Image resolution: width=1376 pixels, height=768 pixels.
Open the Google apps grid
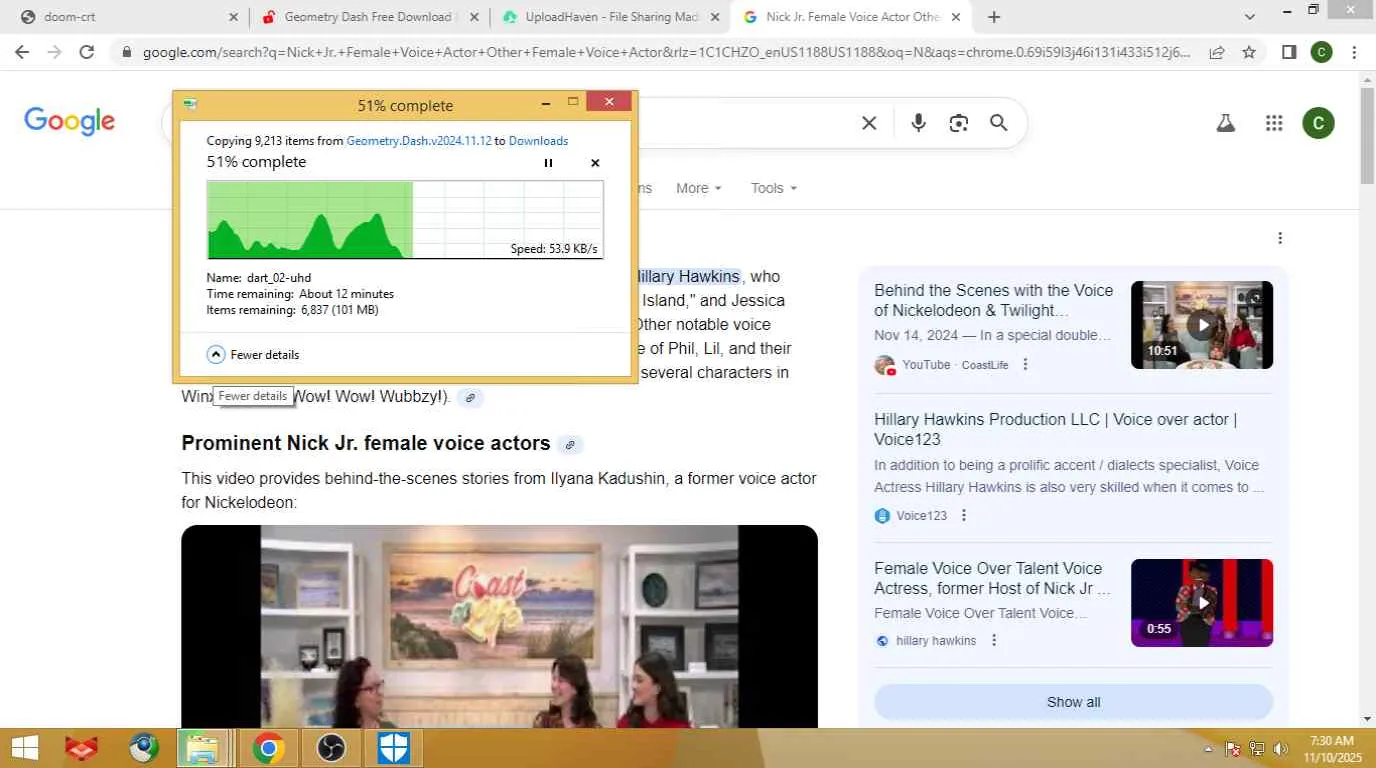pos(1274,123)
